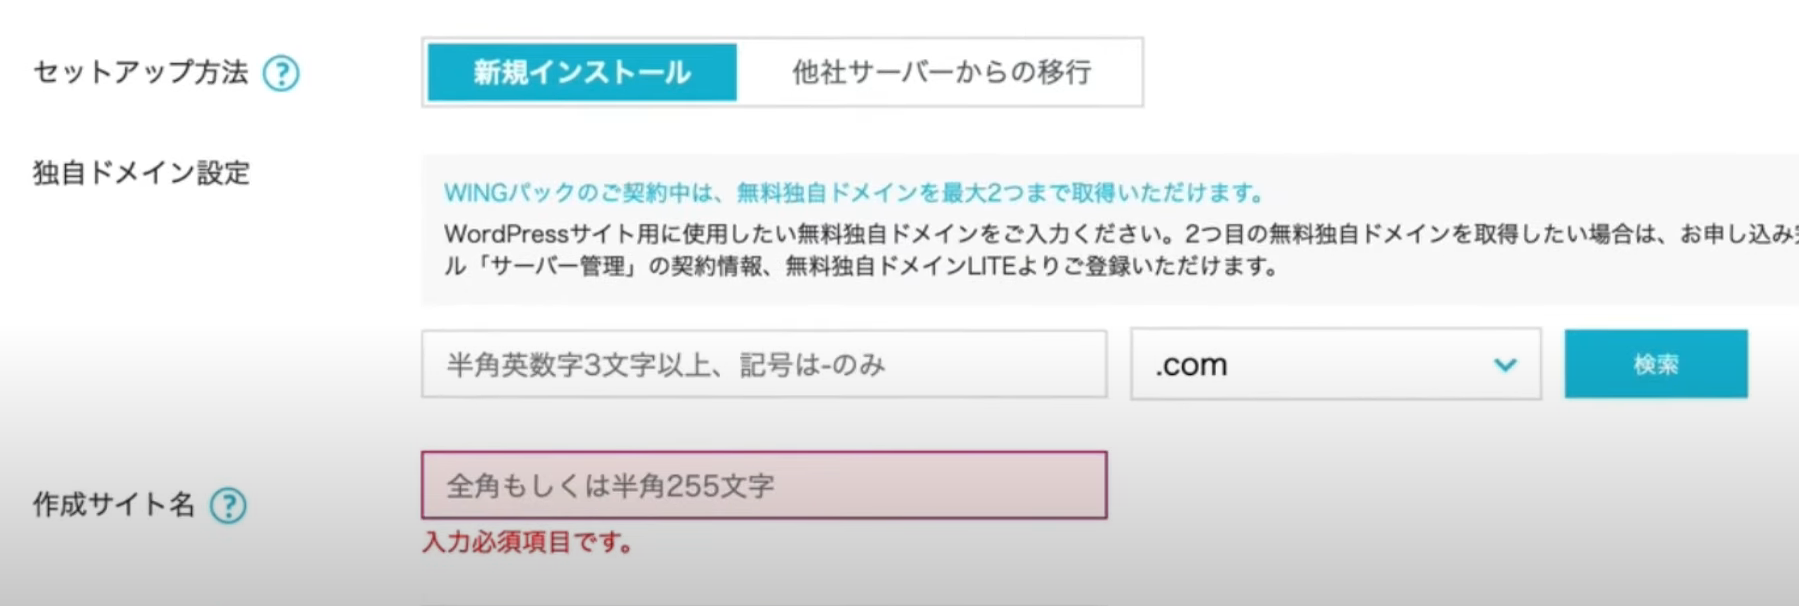This screenshot has width=1799, height=606.
Task: Switch to 他社サーバーからの移行 option
Action: click(941, 72)
